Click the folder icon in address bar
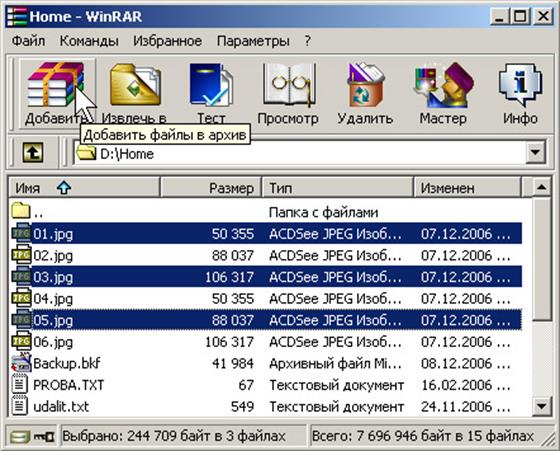560x451 pixels. [x=86, y=153]
